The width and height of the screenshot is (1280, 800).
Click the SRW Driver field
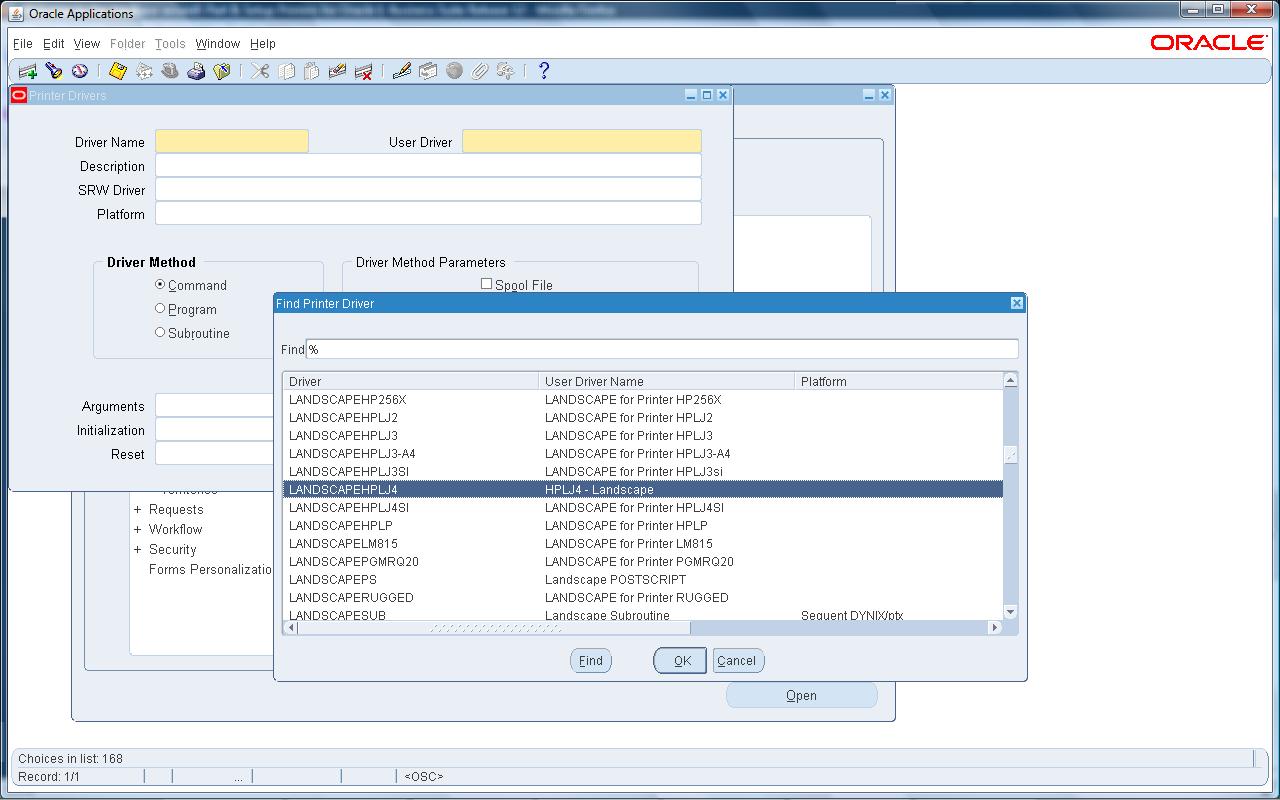pyautogui.click(x=428, y=190)
